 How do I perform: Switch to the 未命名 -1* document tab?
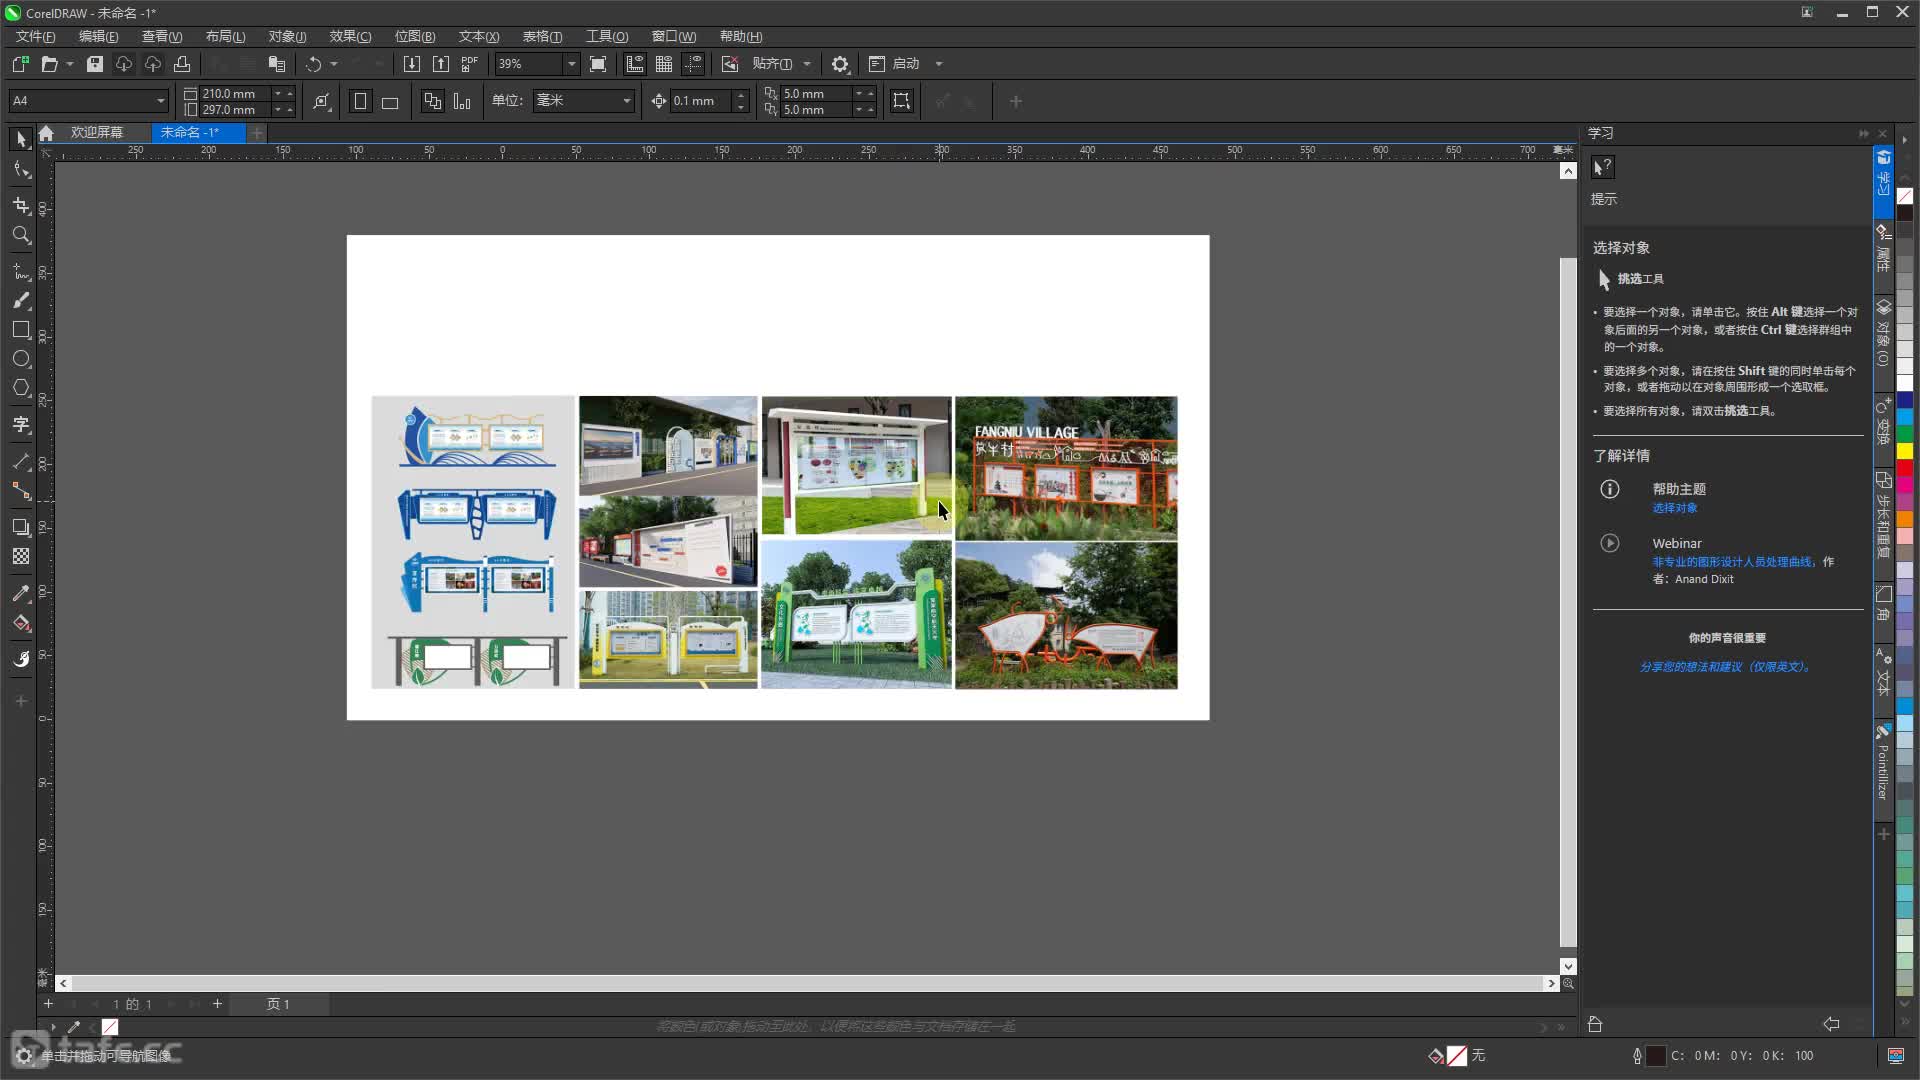pyautogui.click(x=190, y=132)
